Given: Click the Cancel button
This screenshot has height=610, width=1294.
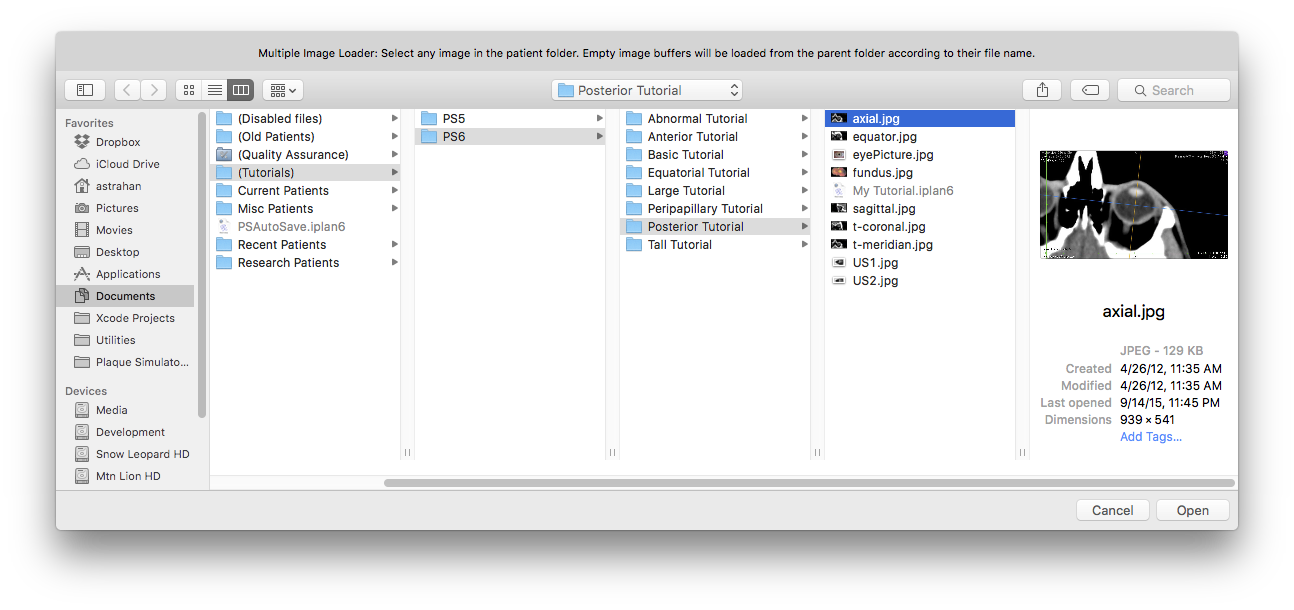Looking at the screenshot, I should click(1113, 510).
